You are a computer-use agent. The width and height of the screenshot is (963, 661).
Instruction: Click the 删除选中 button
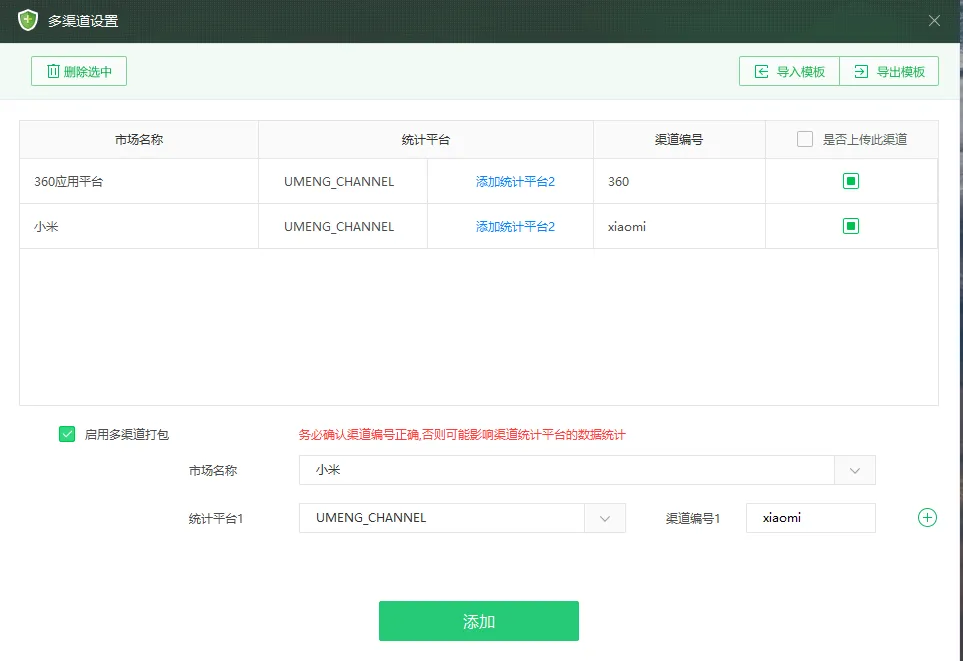[x=78, y=70]
